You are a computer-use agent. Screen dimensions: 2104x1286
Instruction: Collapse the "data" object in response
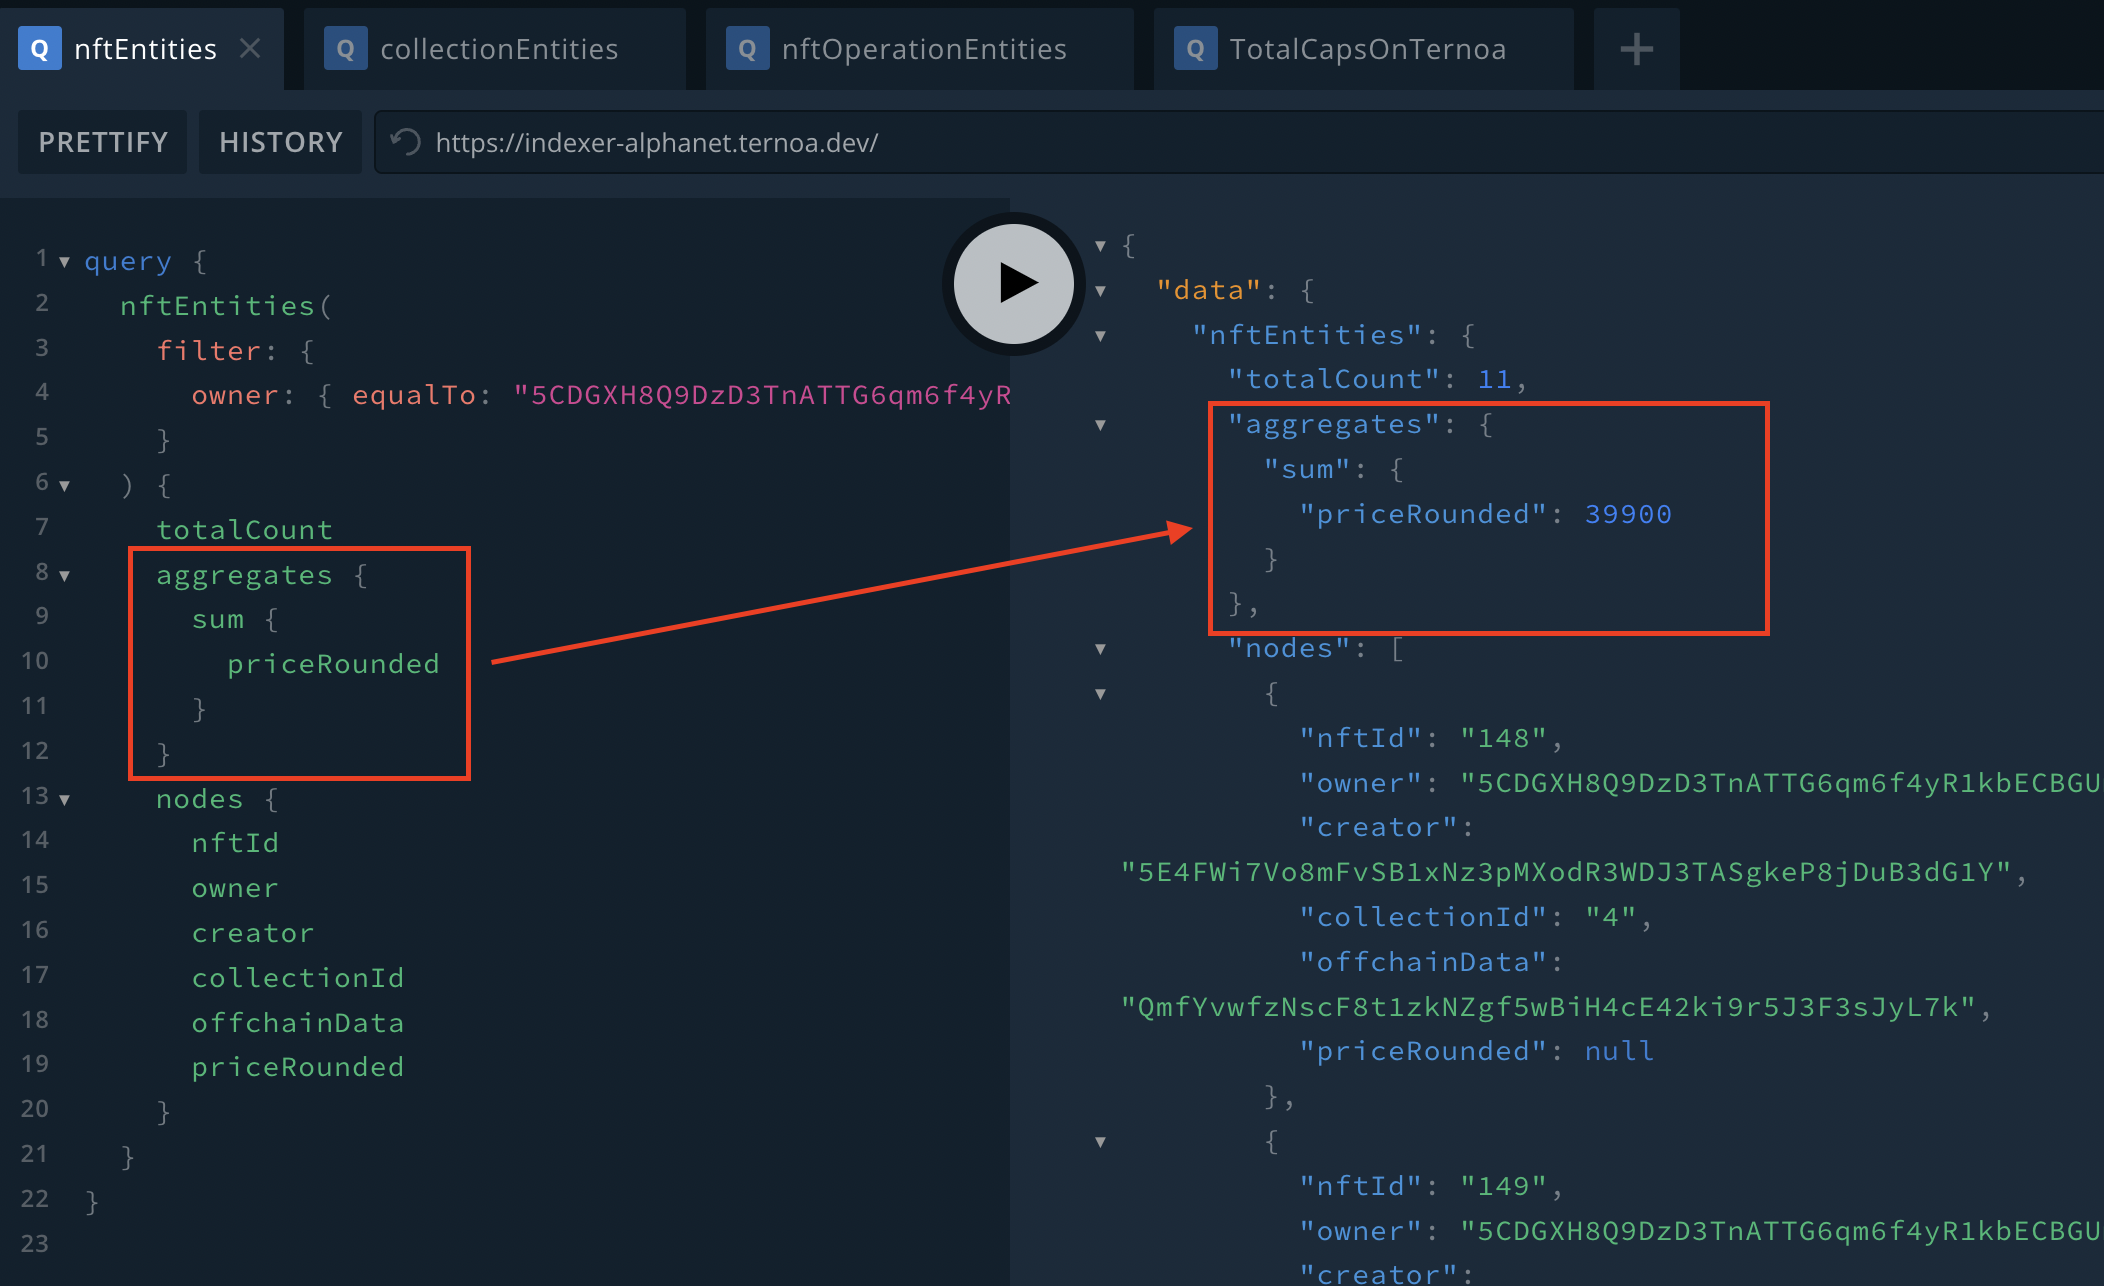tap(1100, 291)
